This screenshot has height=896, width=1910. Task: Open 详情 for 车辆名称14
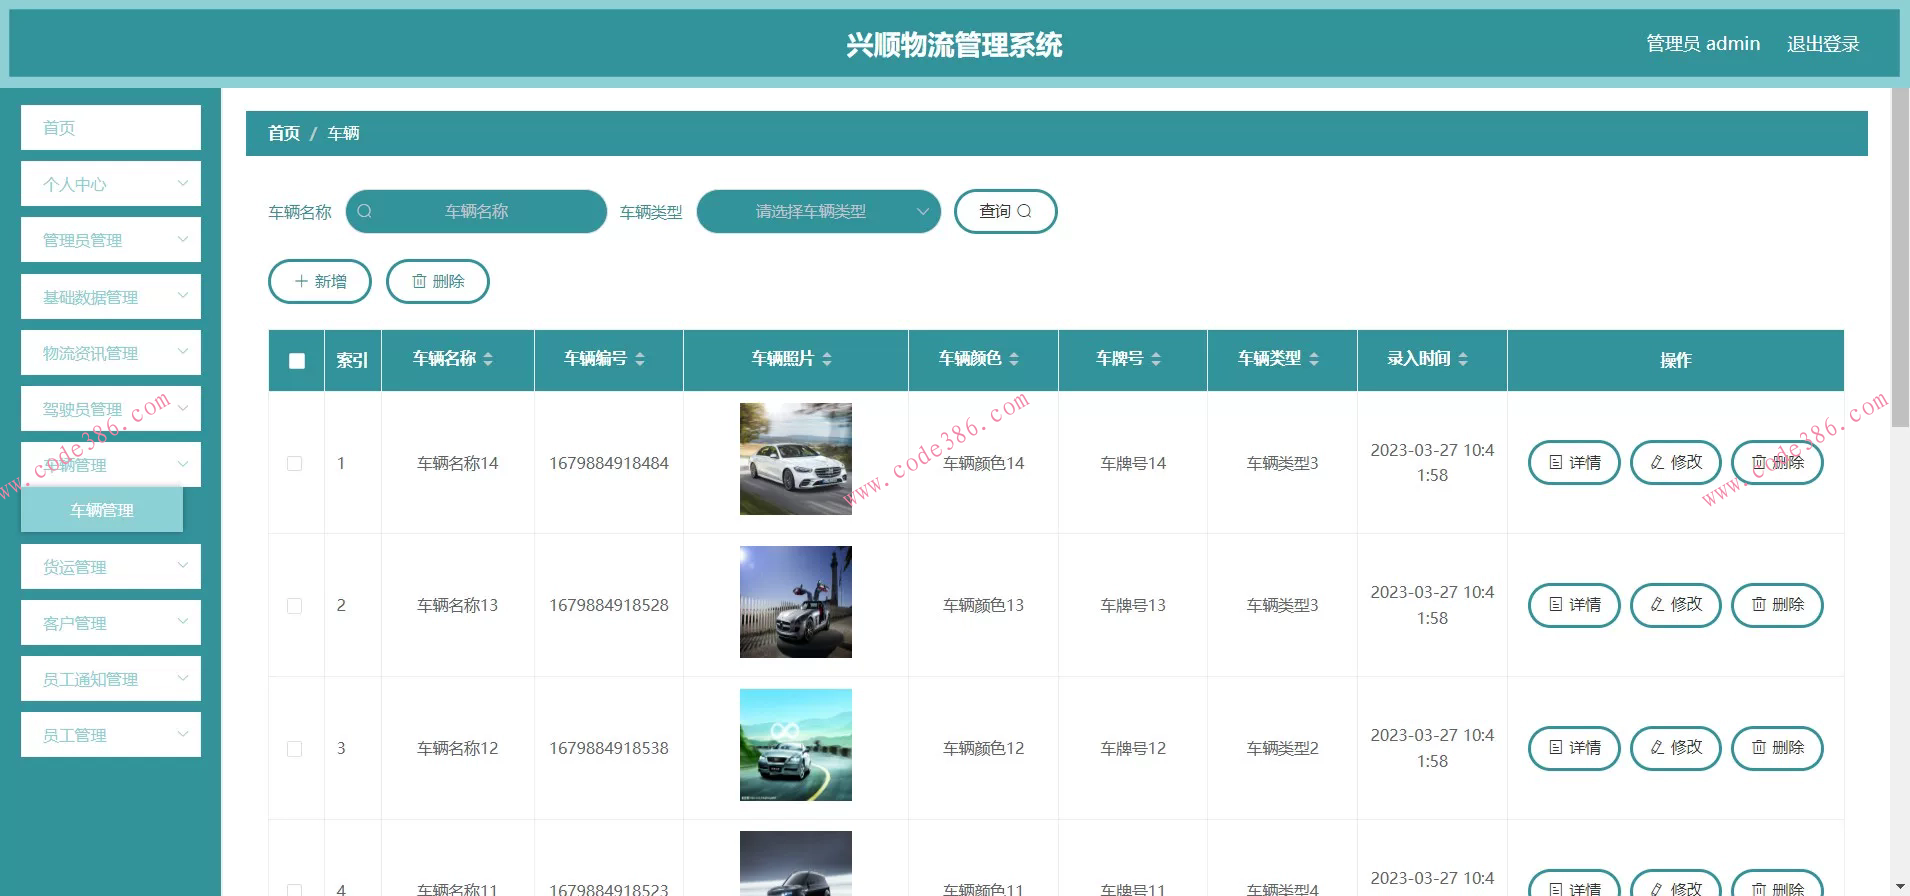tap(1574, 462)
